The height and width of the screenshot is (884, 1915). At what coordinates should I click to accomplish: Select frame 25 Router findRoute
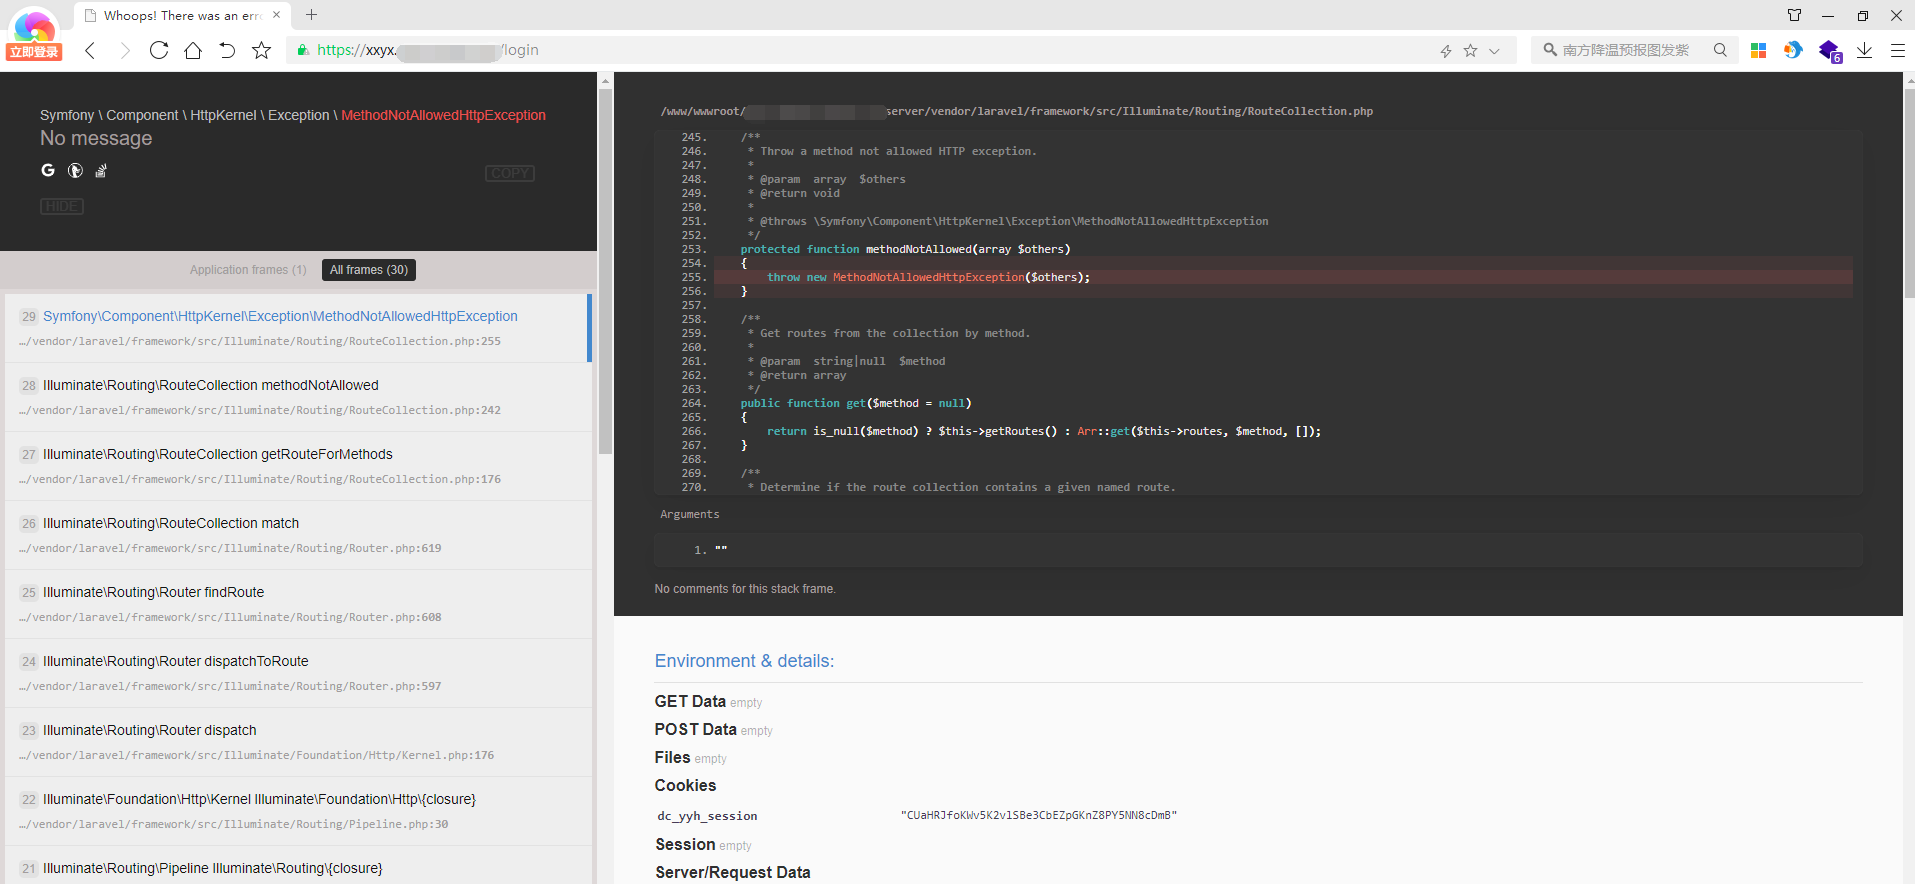click(298, 604)
